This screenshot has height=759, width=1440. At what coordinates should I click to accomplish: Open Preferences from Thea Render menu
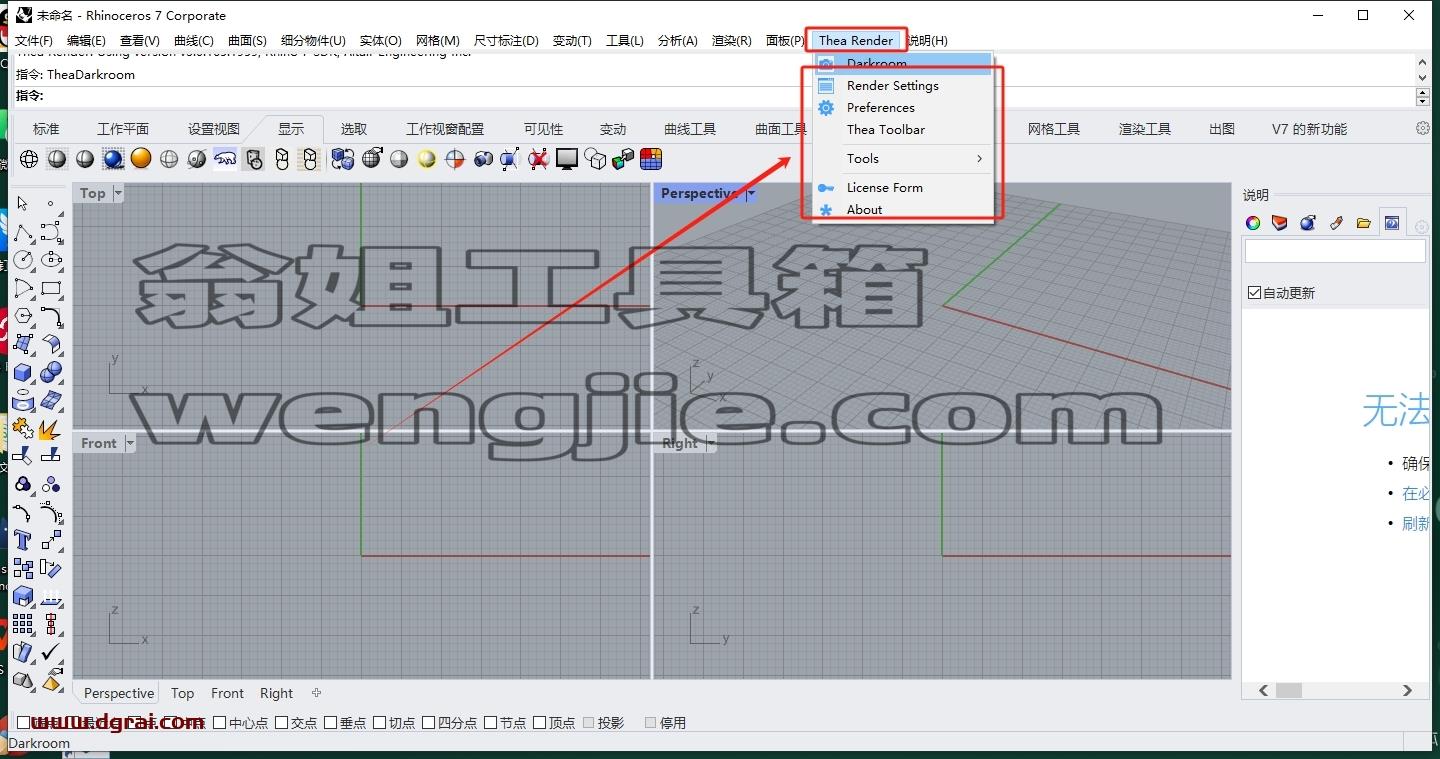pyautogui.click(x=902, y=108)
